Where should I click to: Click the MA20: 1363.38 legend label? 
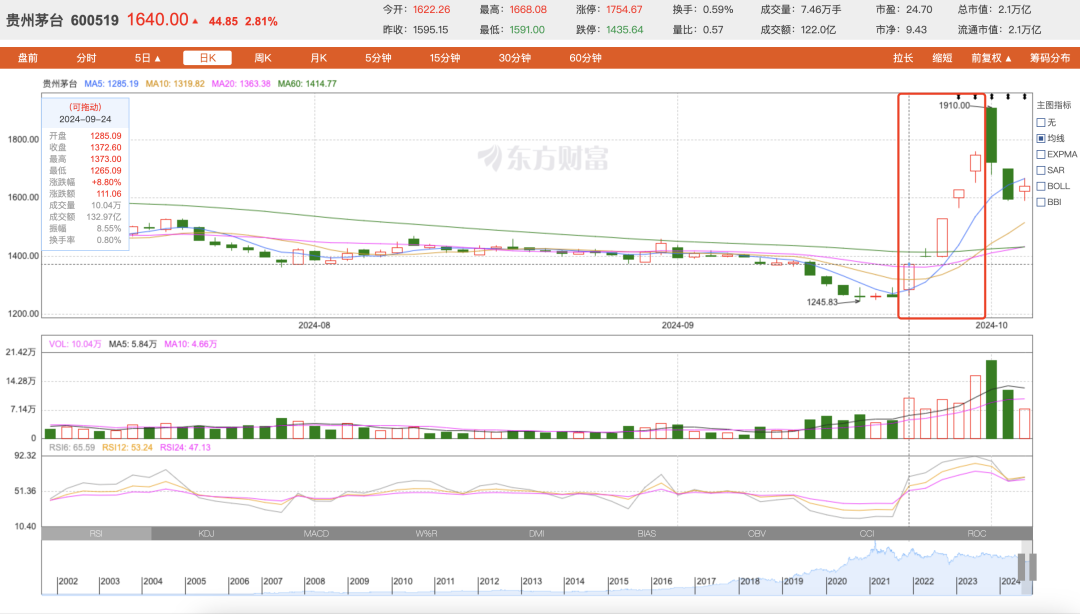pyautogui.click(x=241, y=83)
